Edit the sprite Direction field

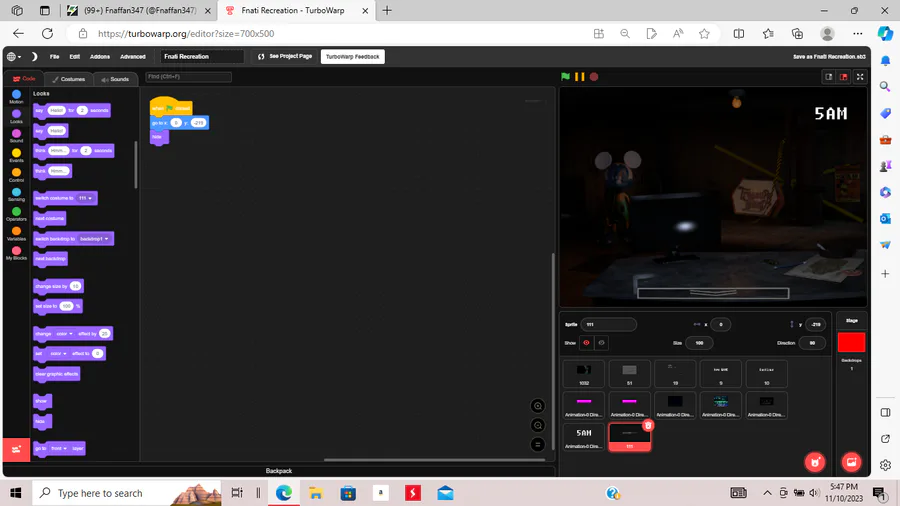coord(812,342)
